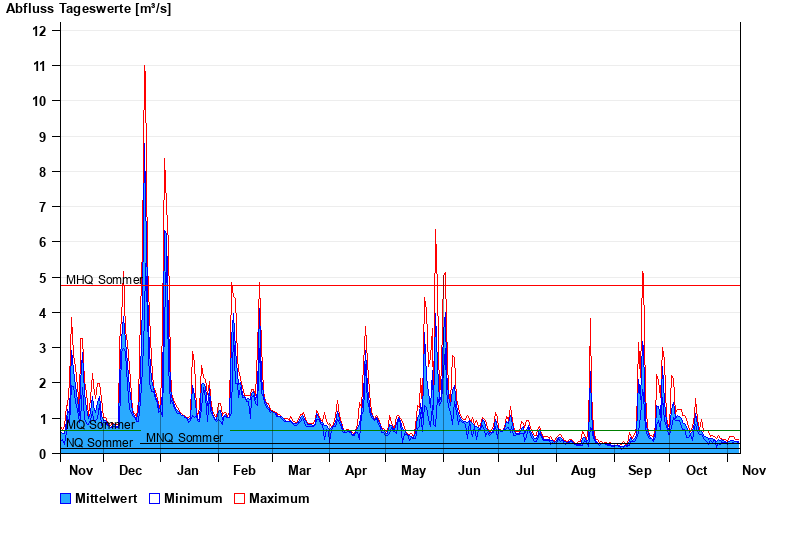Select the Maximum legend label
The image size is (800, 550).
coord(279,499)
